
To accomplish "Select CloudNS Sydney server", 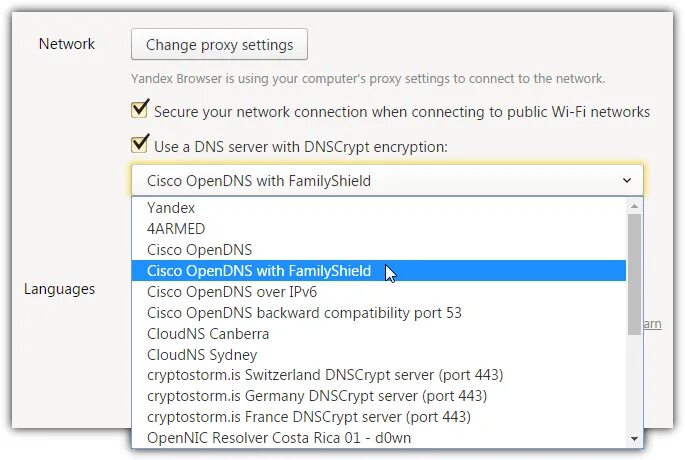I will (379, 355).
